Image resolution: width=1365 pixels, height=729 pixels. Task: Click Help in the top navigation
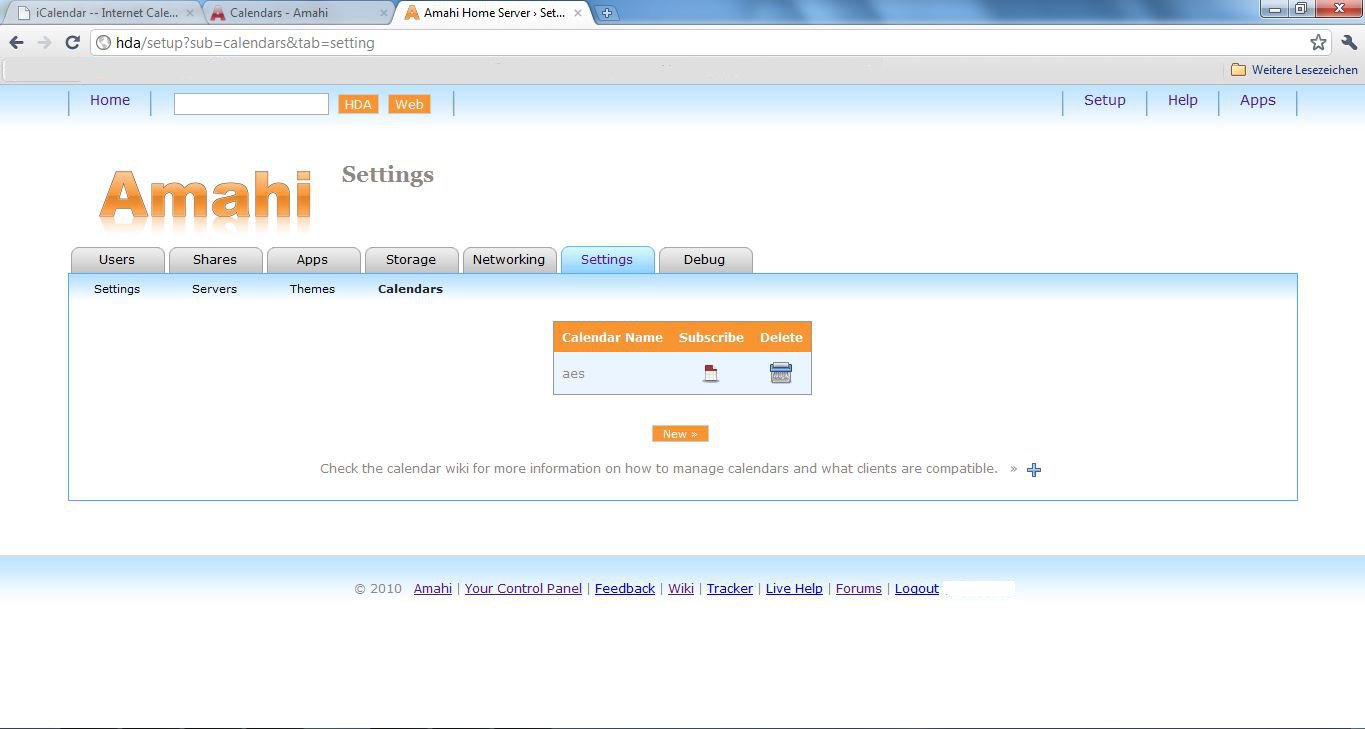point(1183,100)
